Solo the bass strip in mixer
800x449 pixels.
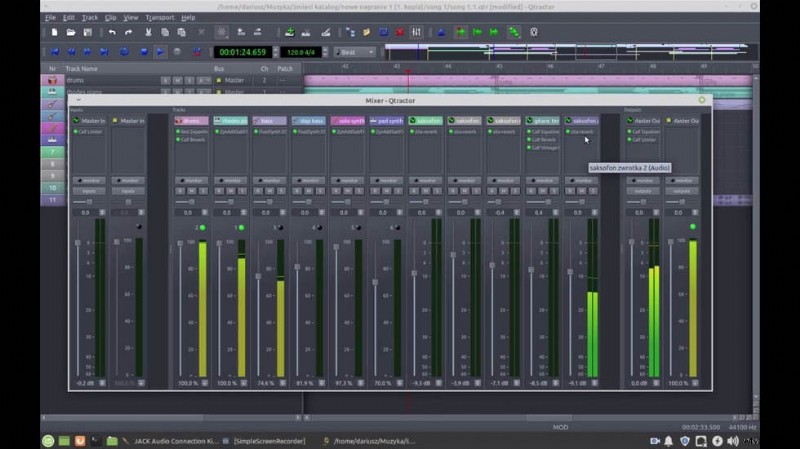281,191
